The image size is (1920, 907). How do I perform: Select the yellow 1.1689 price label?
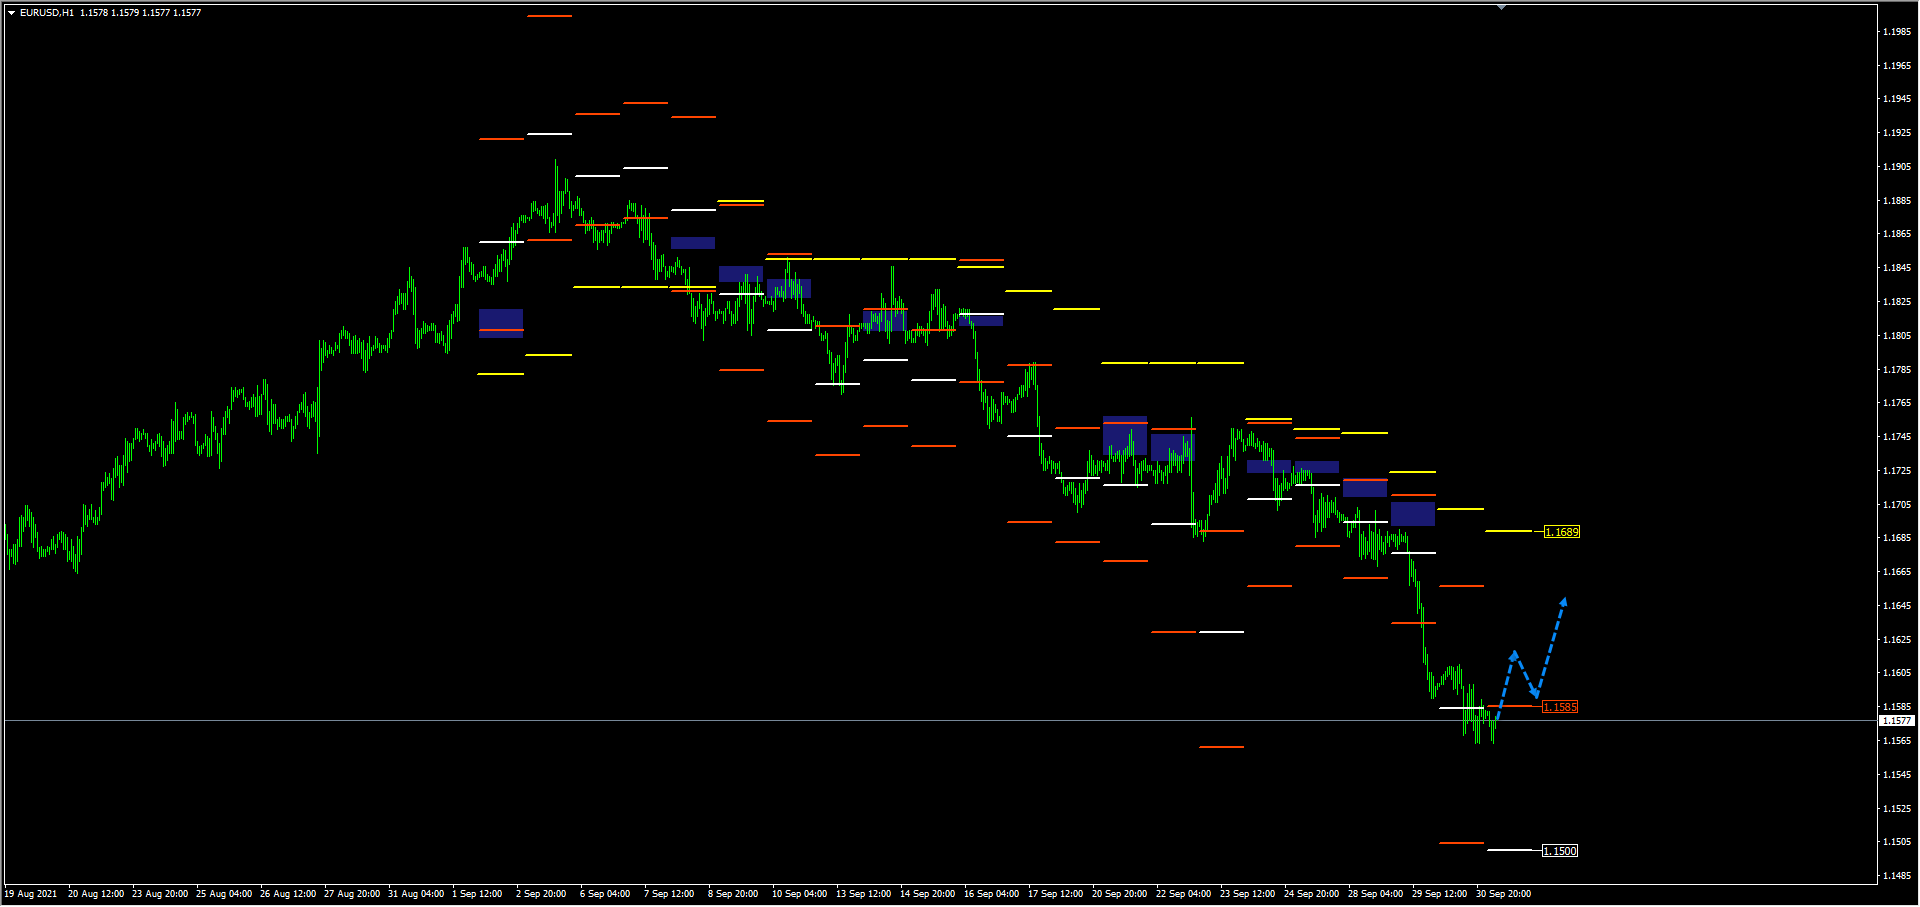coord(1561,532)
